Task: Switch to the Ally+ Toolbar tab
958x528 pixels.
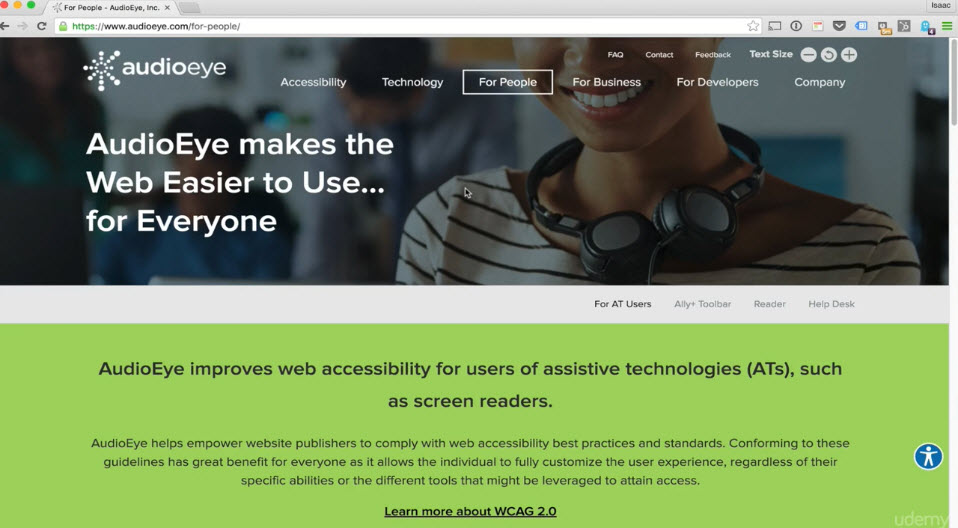Action: pyautogui.click(x=703, y=304)
